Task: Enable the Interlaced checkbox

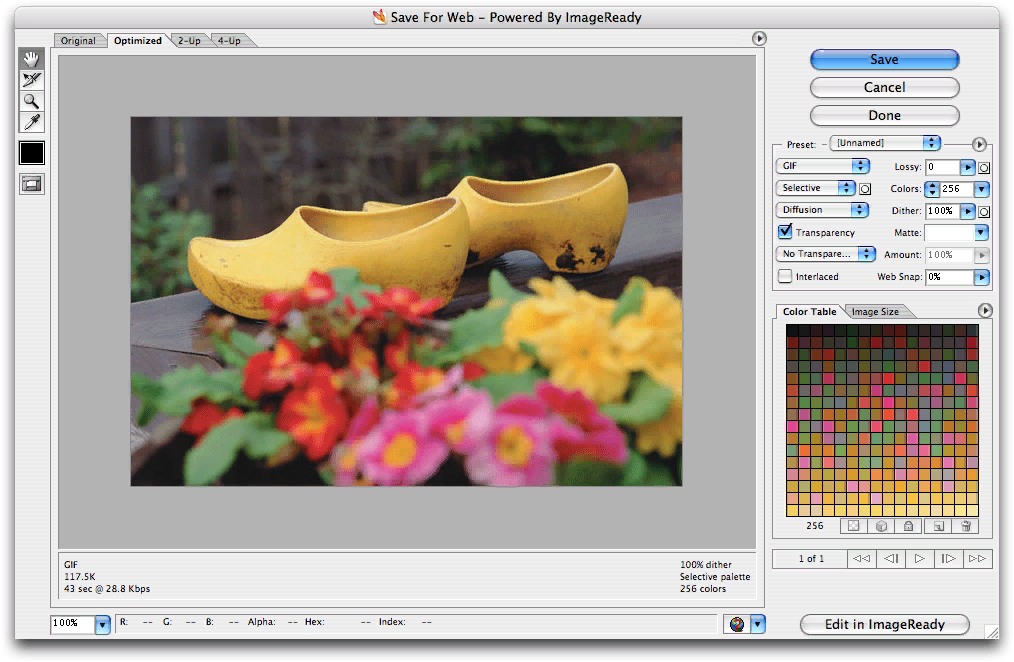Action: [x=785, y=276]
